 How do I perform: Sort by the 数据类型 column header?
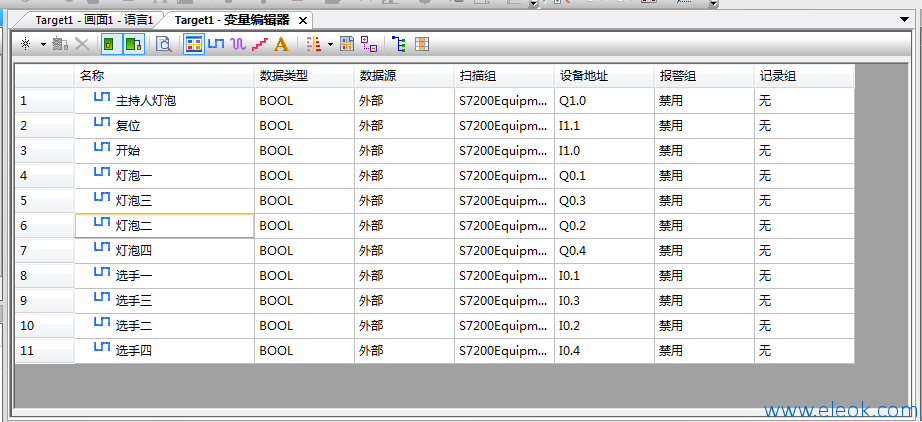tap(305, 76)
